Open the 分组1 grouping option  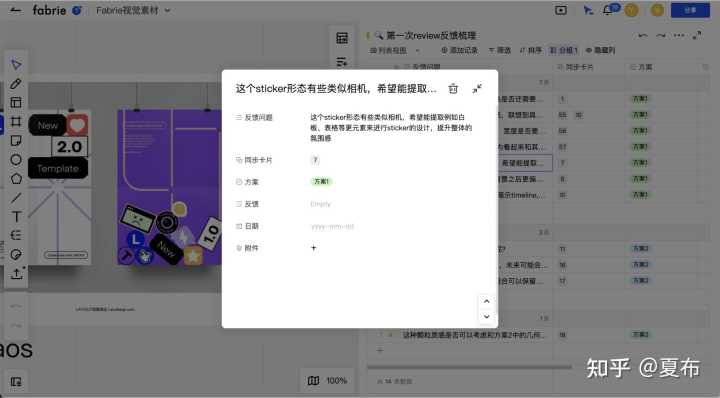pyautogui.click(x=563, y=50)
